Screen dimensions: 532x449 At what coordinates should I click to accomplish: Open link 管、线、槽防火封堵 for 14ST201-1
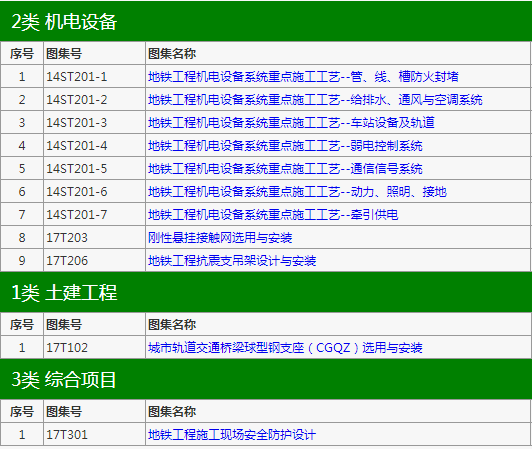pos(303,77)
